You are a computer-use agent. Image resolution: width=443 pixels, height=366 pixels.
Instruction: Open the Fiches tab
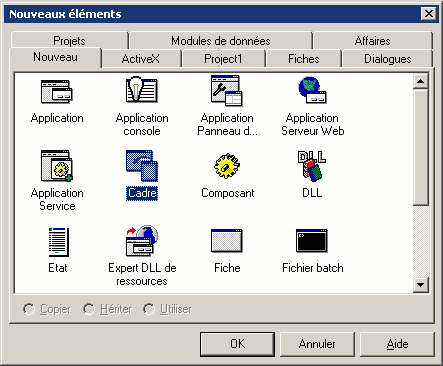point(304,59)
